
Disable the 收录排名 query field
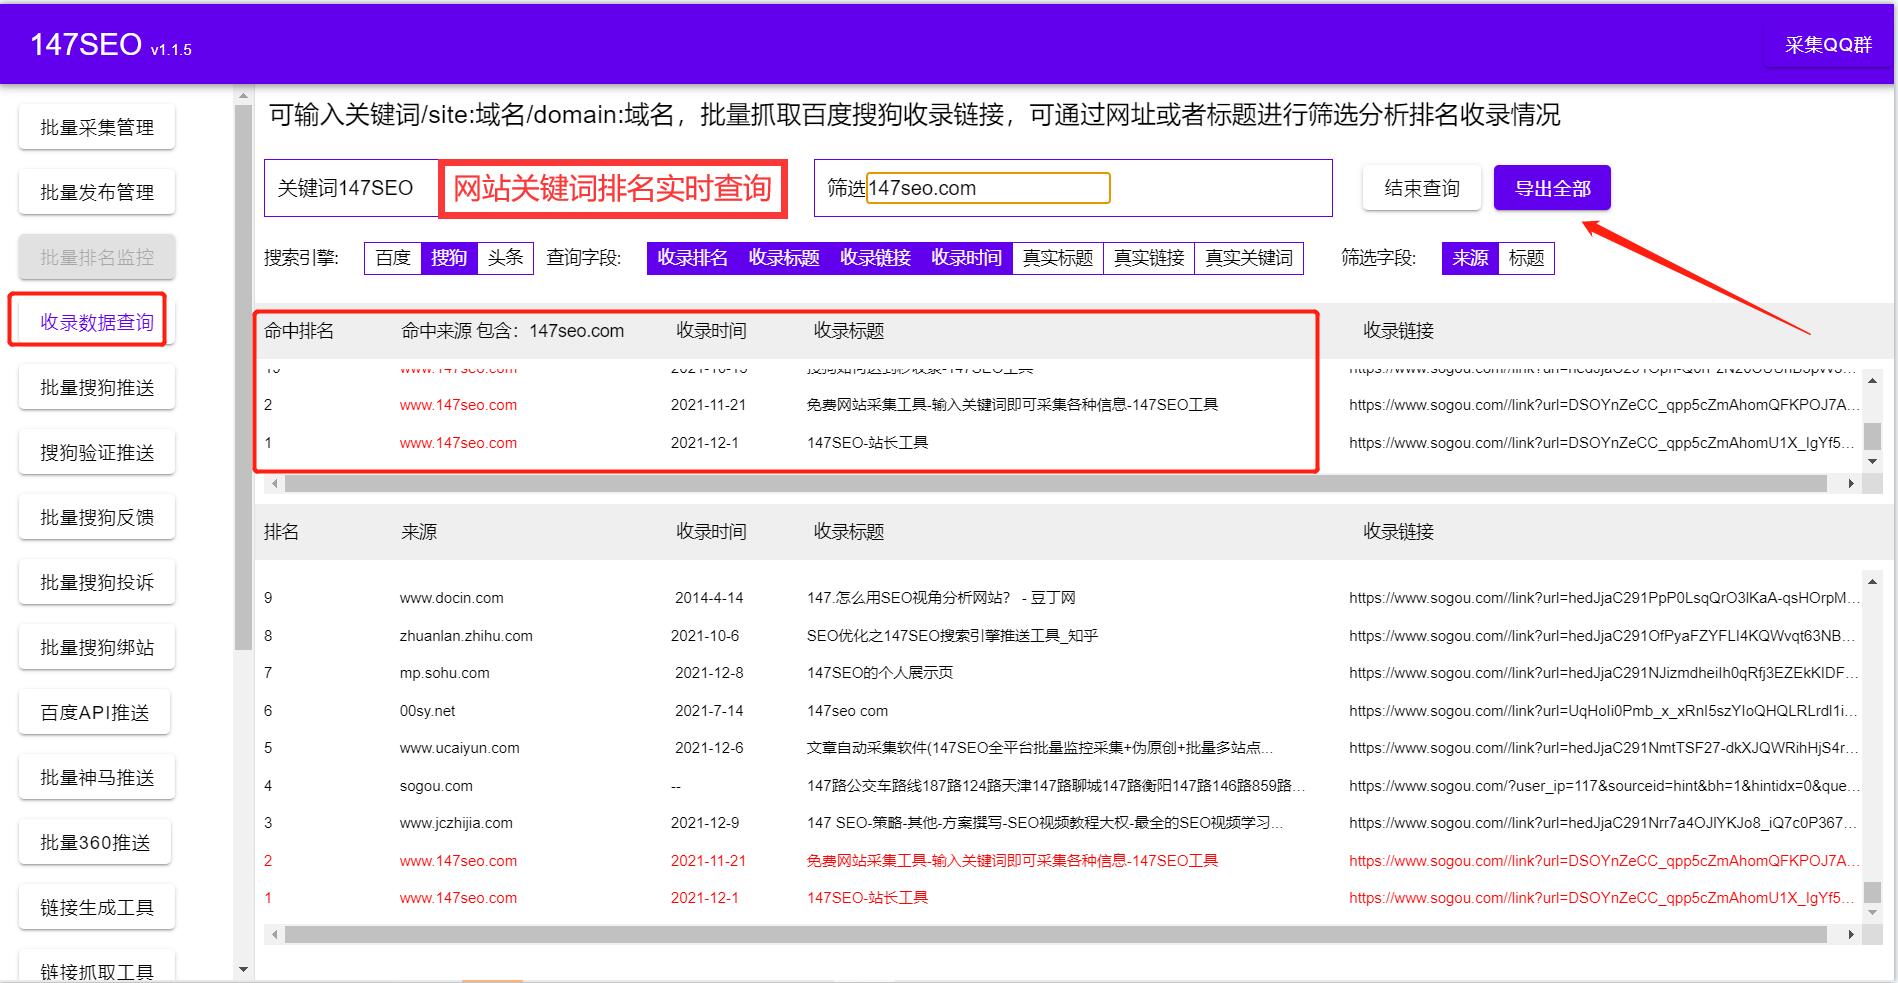coord(692,257)
